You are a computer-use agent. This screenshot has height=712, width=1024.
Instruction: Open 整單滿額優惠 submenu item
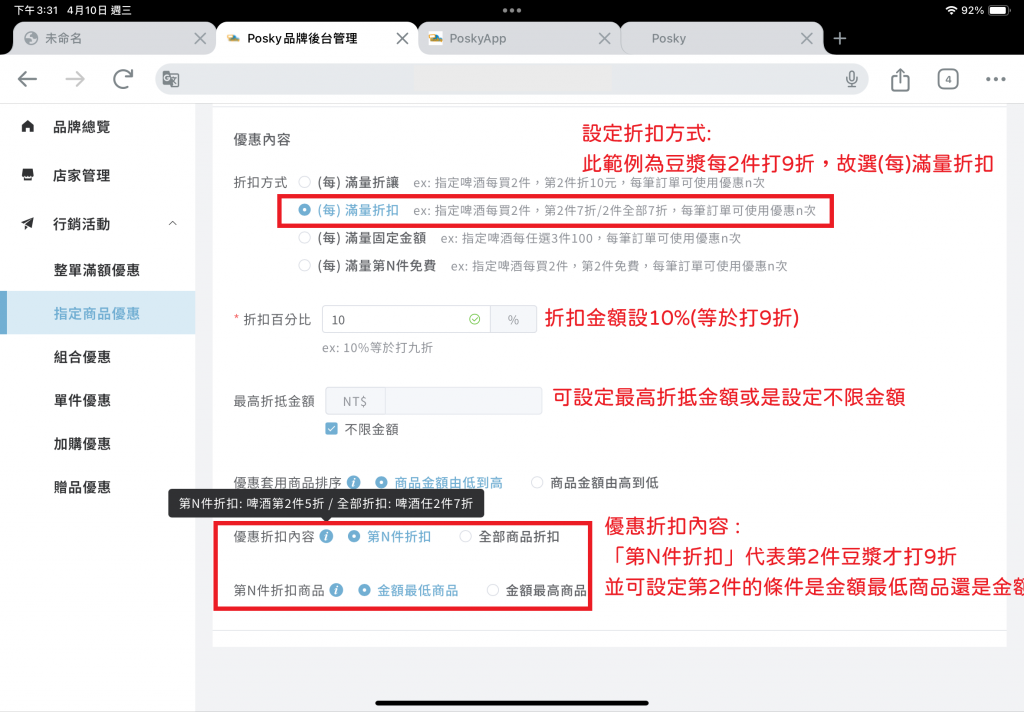tap(98, 270)
